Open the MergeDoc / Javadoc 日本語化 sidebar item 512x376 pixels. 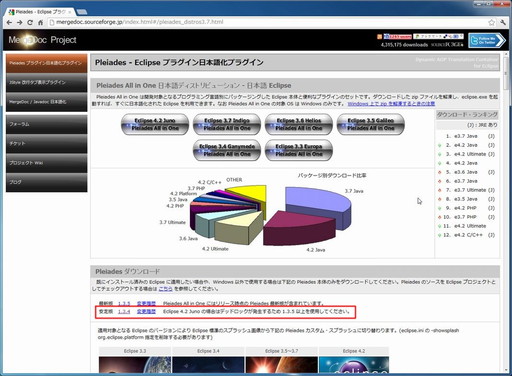[x=46, y=102]
